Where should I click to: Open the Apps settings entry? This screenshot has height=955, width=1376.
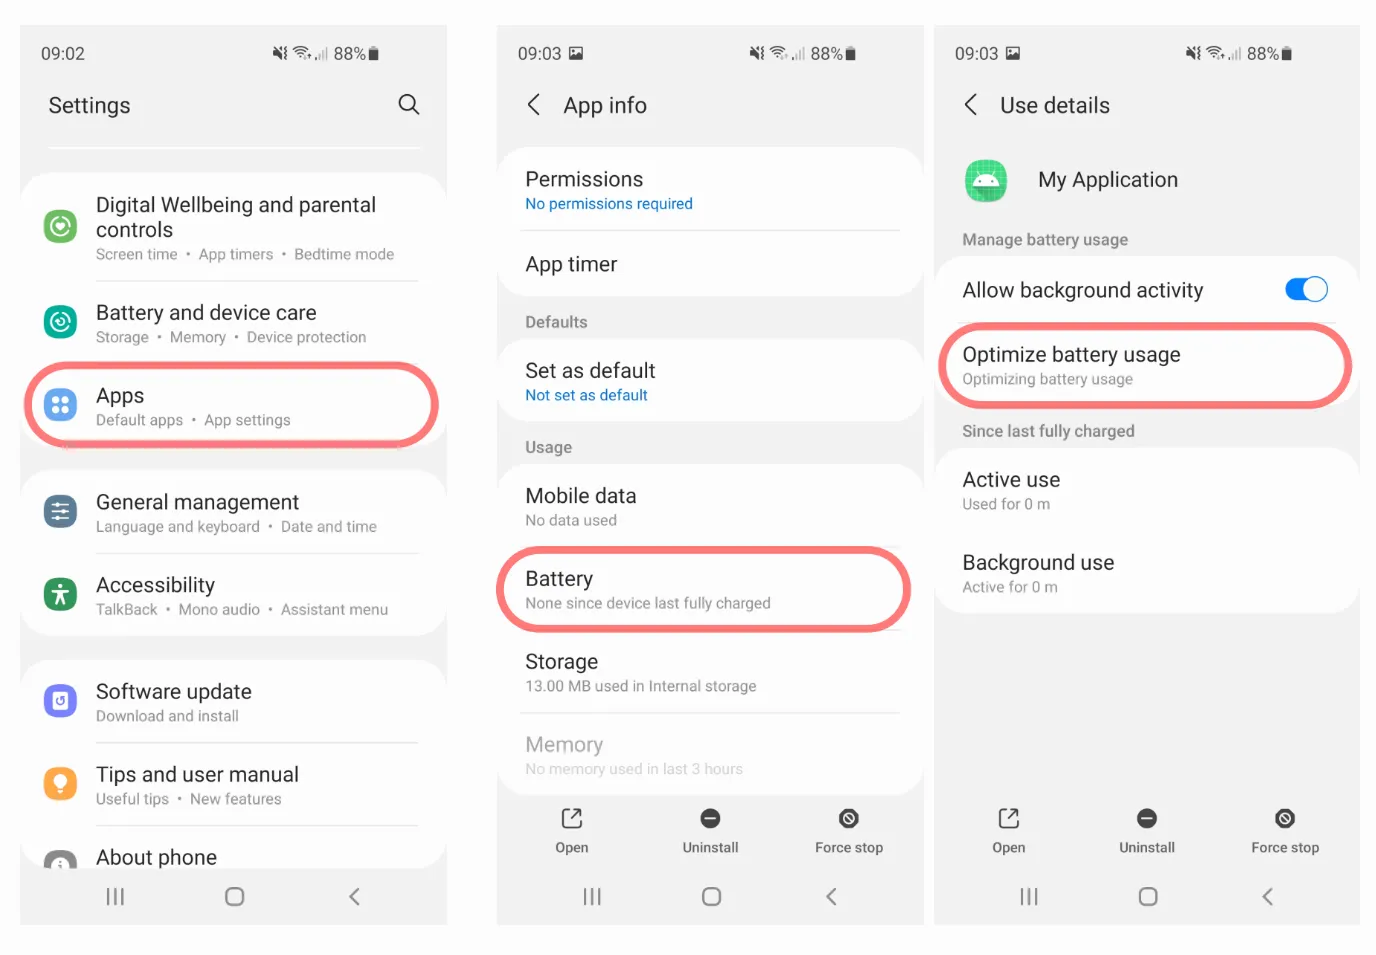[x=232, y=406]
